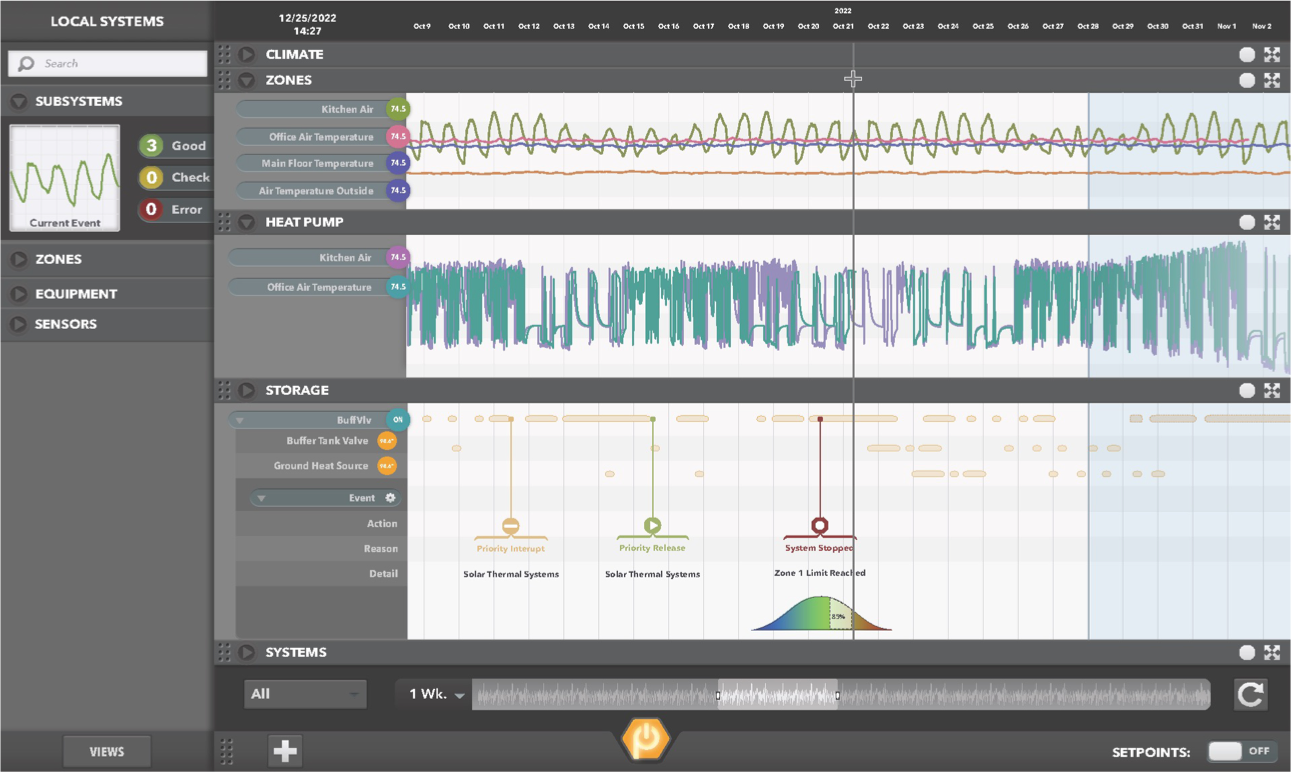Grab the CLIMATE panel drag handle

pos(225,54)
